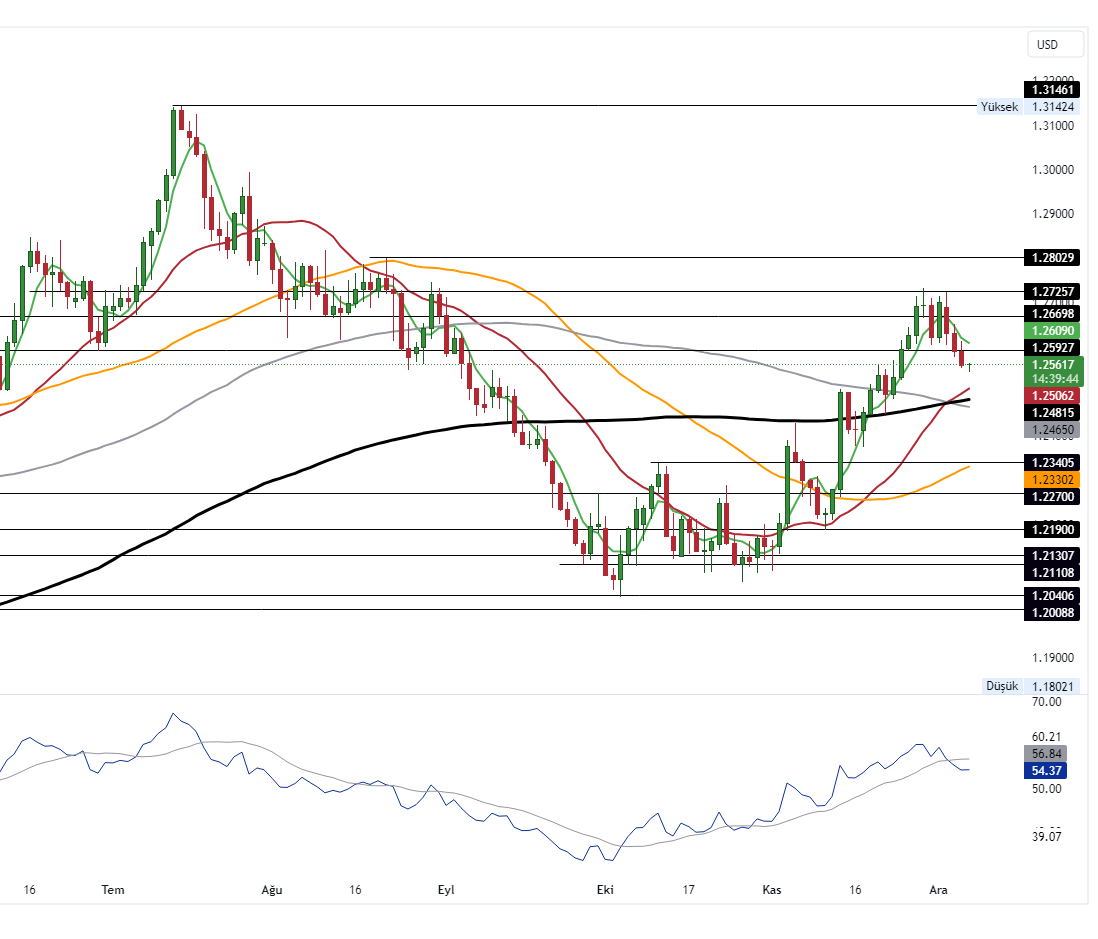Select the Düşük 1.18021 low price label
Screen dimensions: 1098x939
pos(1032,686)
